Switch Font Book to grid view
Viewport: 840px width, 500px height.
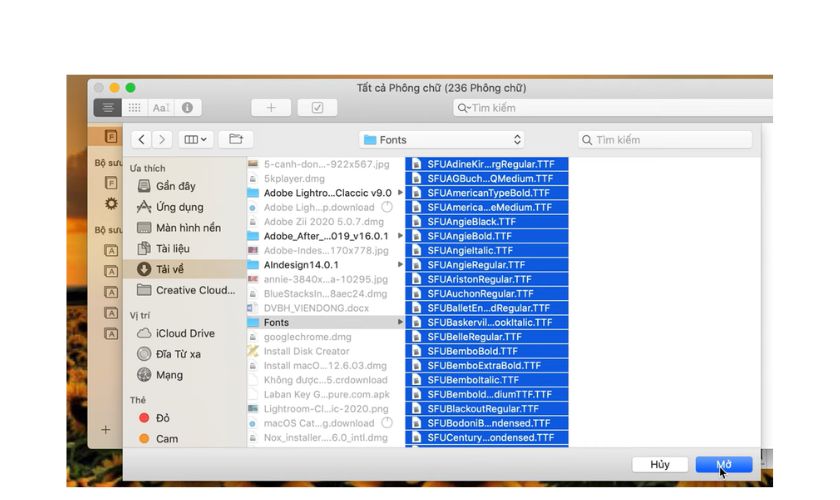(134, 108)
